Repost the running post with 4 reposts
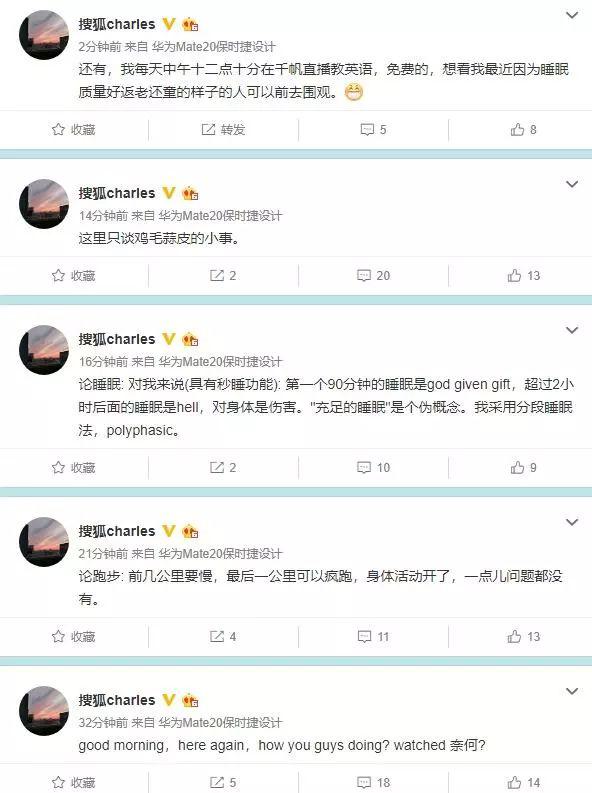 pos(223,637)
